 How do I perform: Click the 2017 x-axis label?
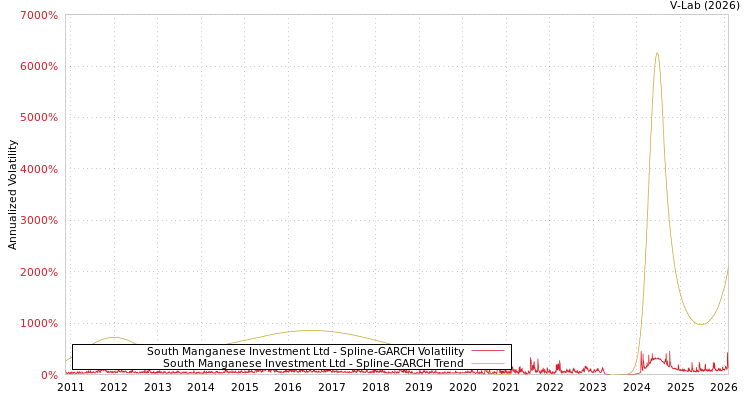click(x=332, y=387)
